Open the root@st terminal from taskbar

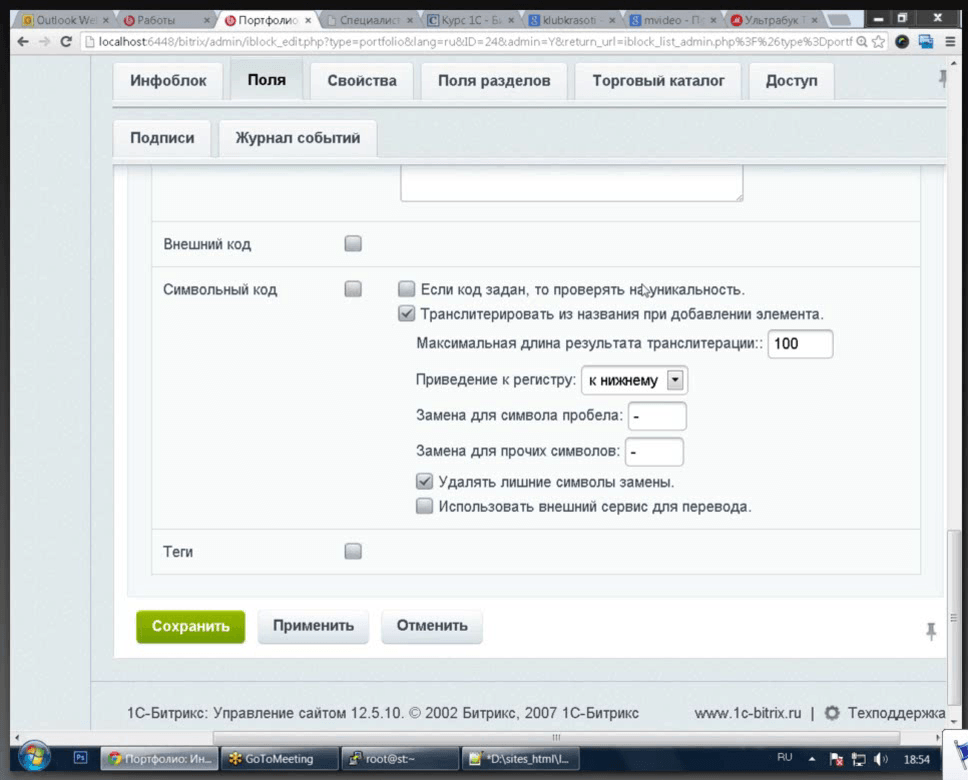click(x=399, y=758)
